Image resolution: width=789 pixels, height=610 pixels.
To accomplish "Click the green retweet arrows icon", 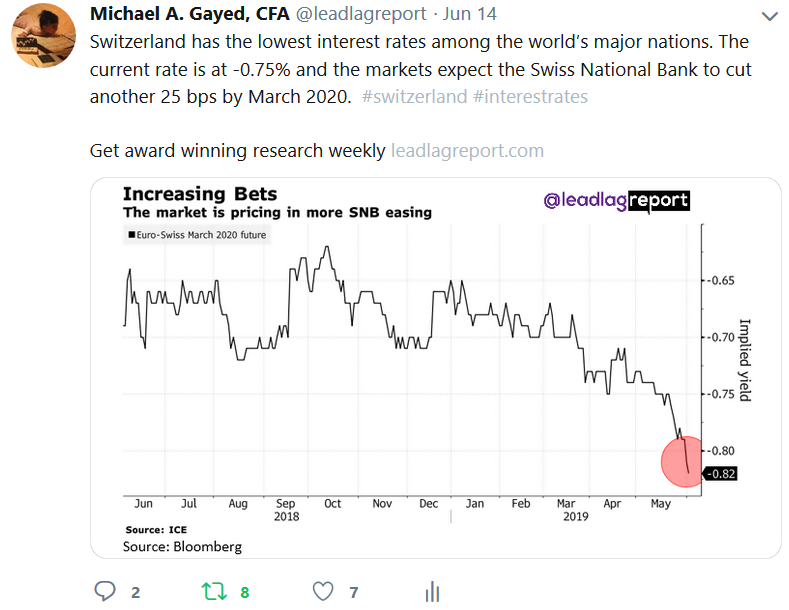I will click(x=214, y=592).
